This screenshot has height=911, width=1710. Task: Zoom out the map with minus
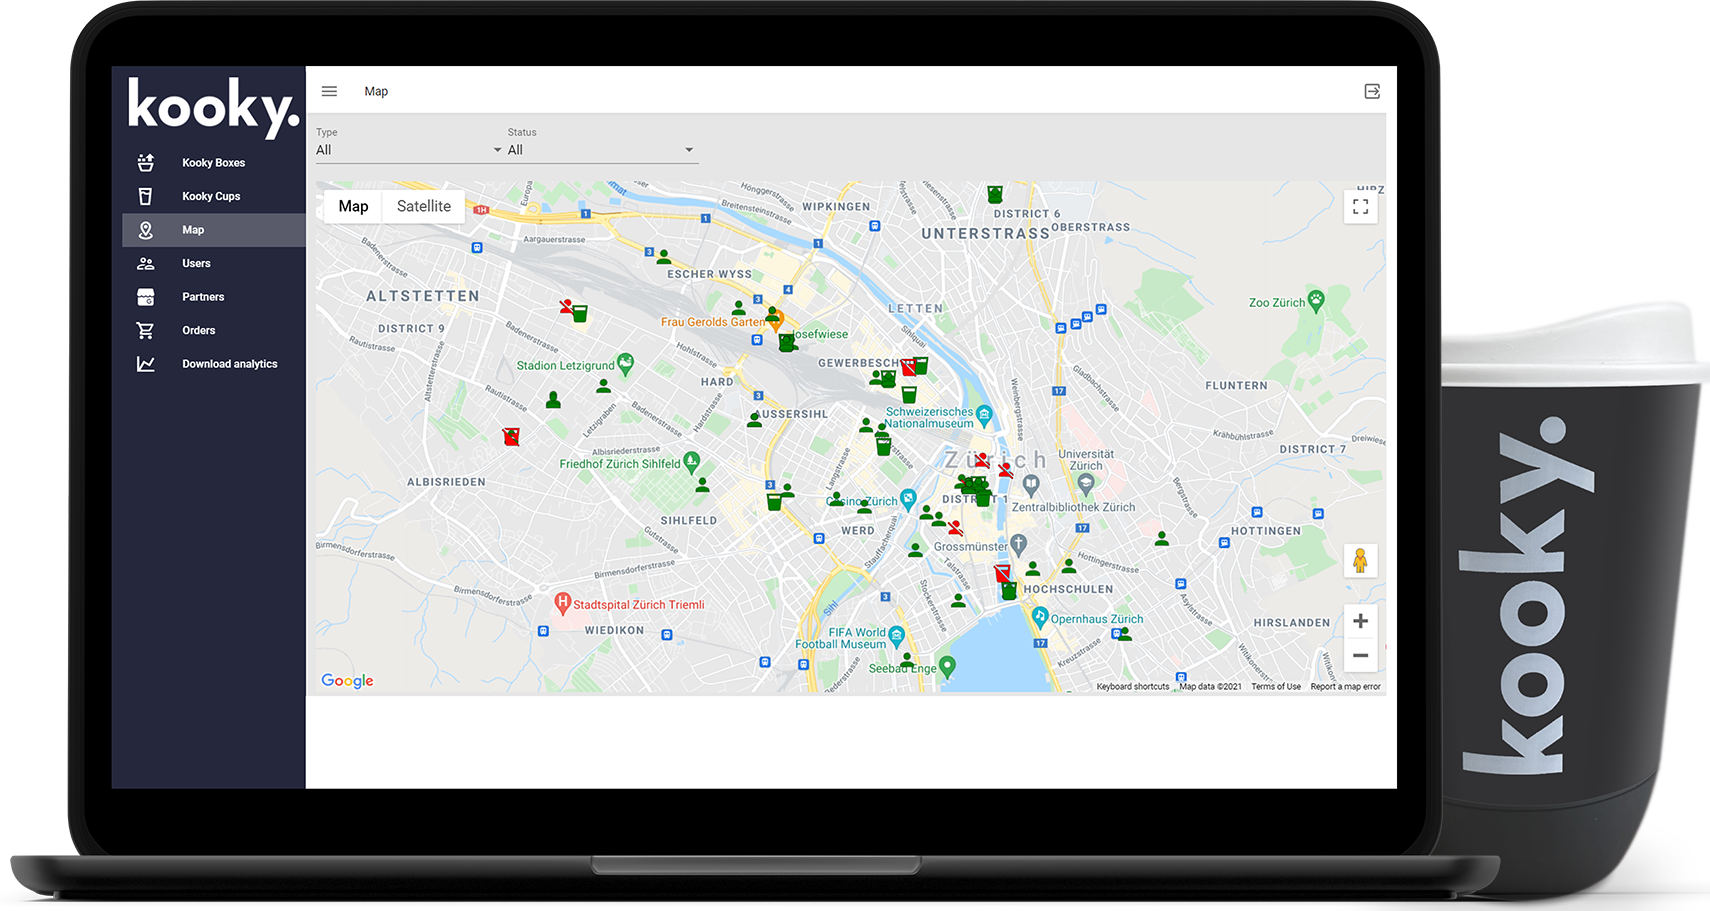1360,655
